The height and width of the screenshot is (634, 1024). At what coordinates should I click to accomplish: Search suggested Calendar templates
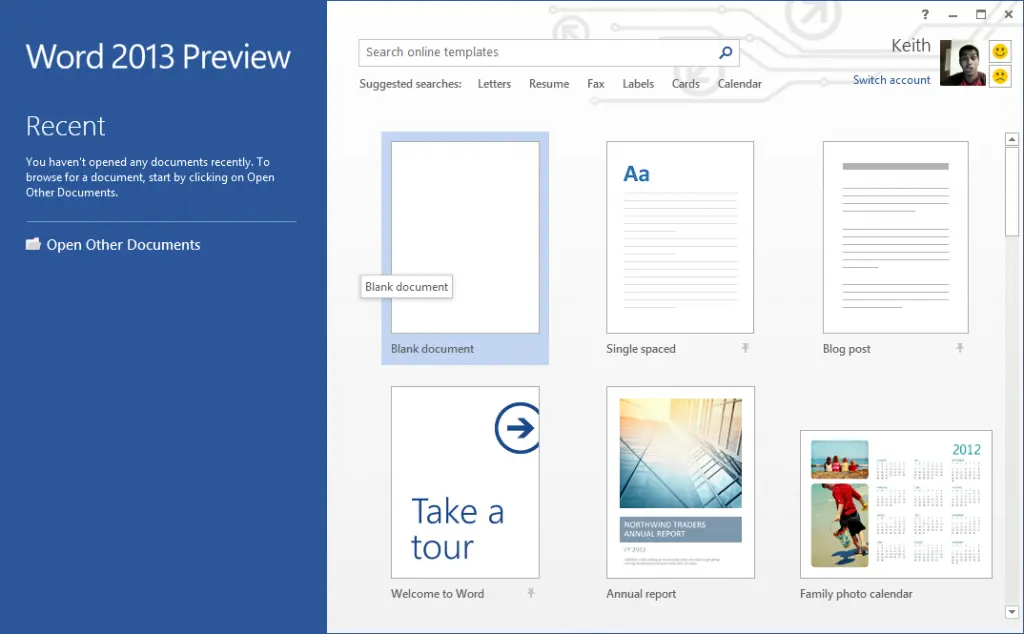[x=740, y=84]
